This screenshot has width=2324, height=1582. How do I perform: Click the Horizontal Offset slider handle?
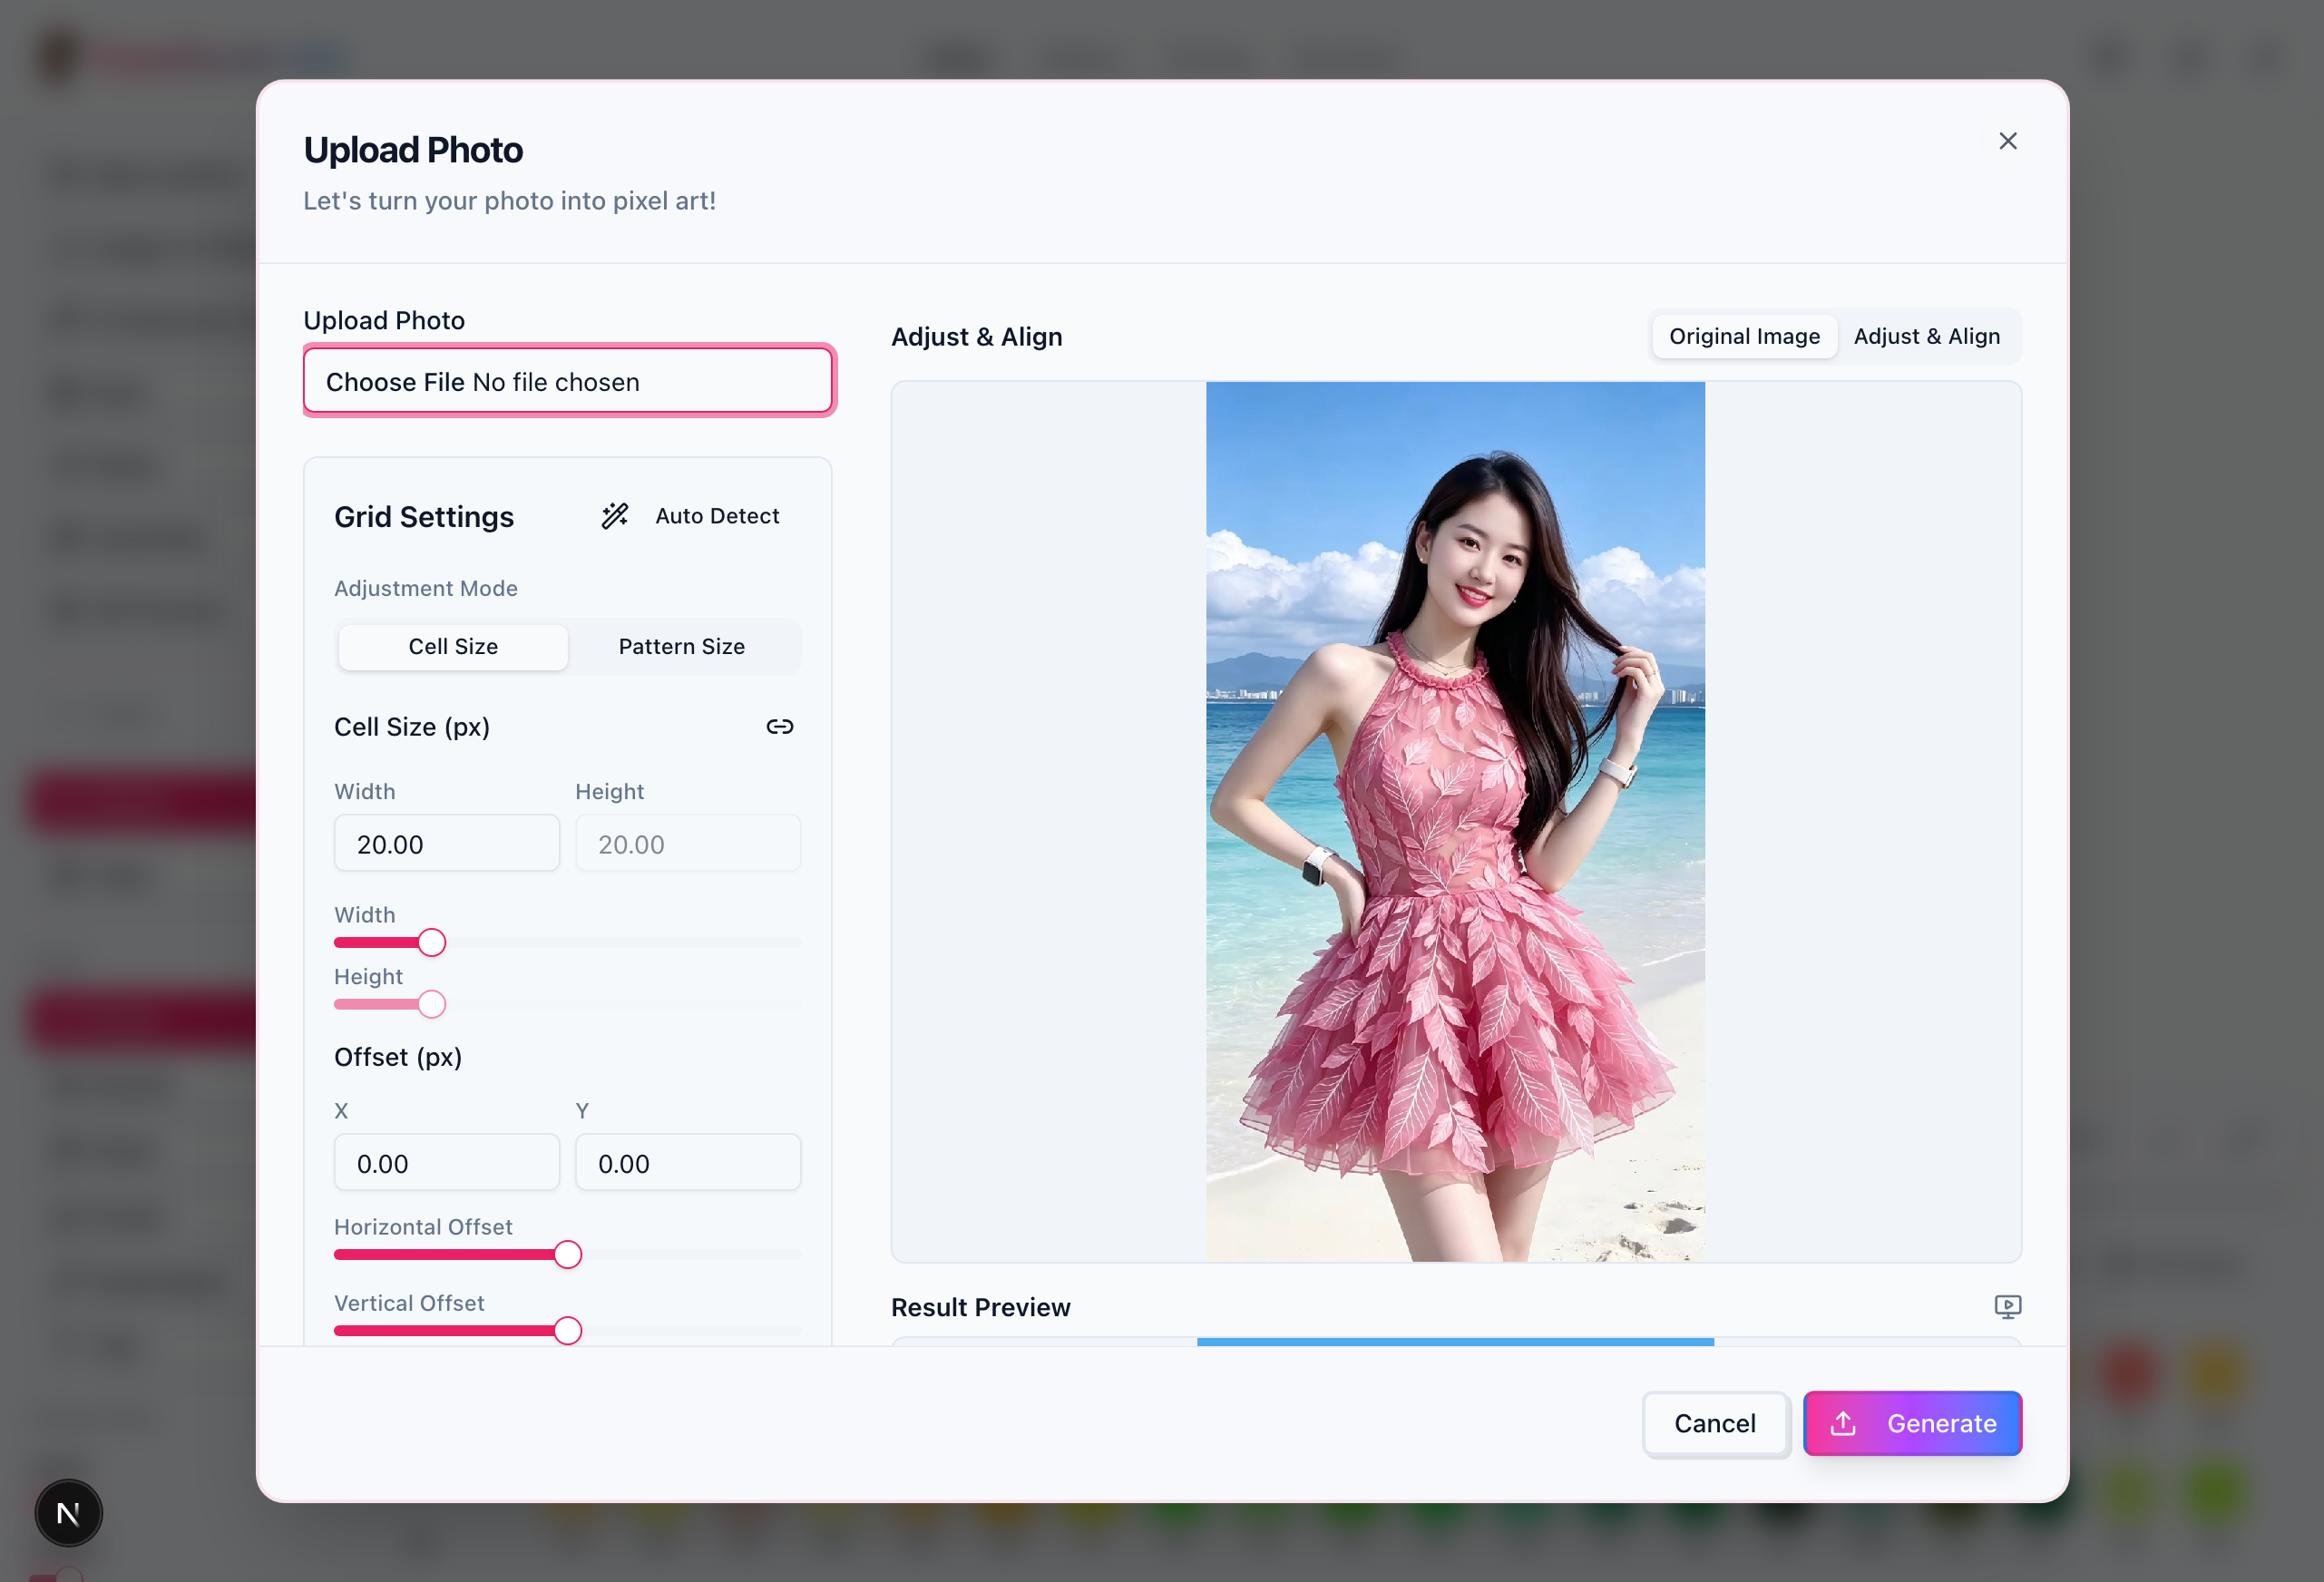click(x=568, y=1254)
